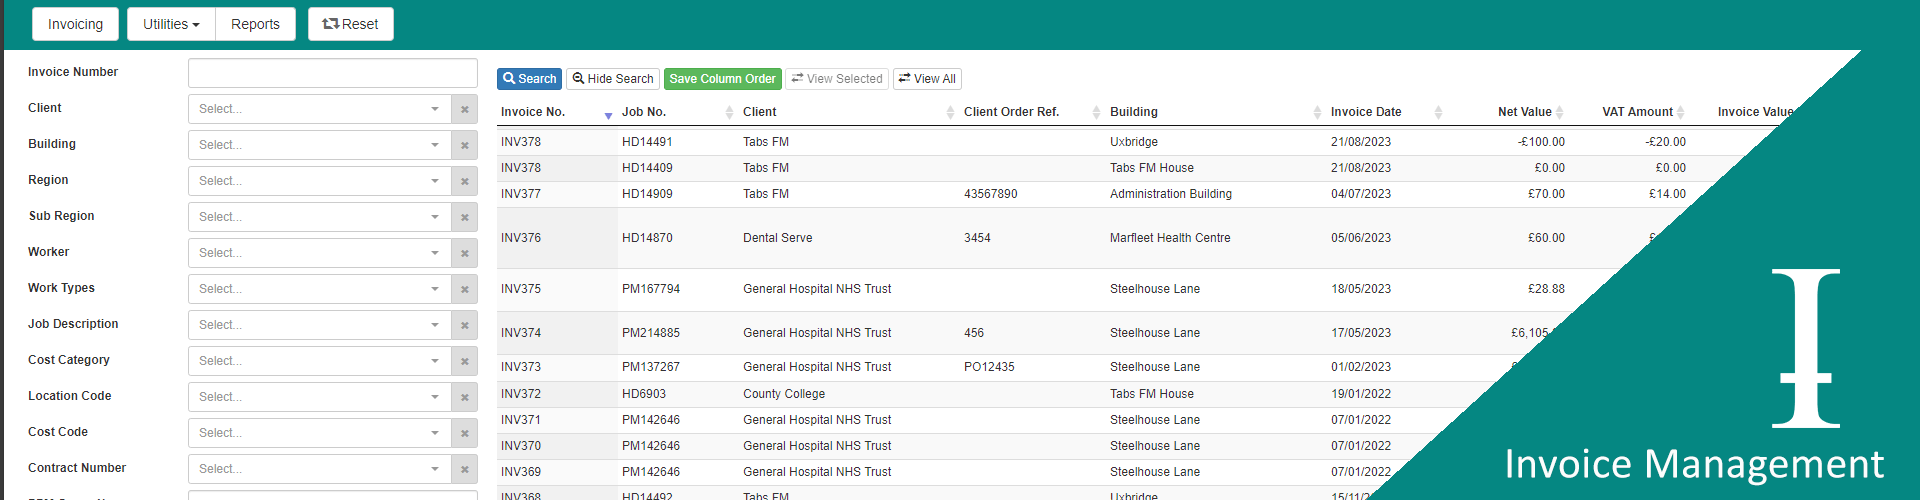Click Administration Building cell
The image size is (1920, 500).
(x=1171, y=194)
